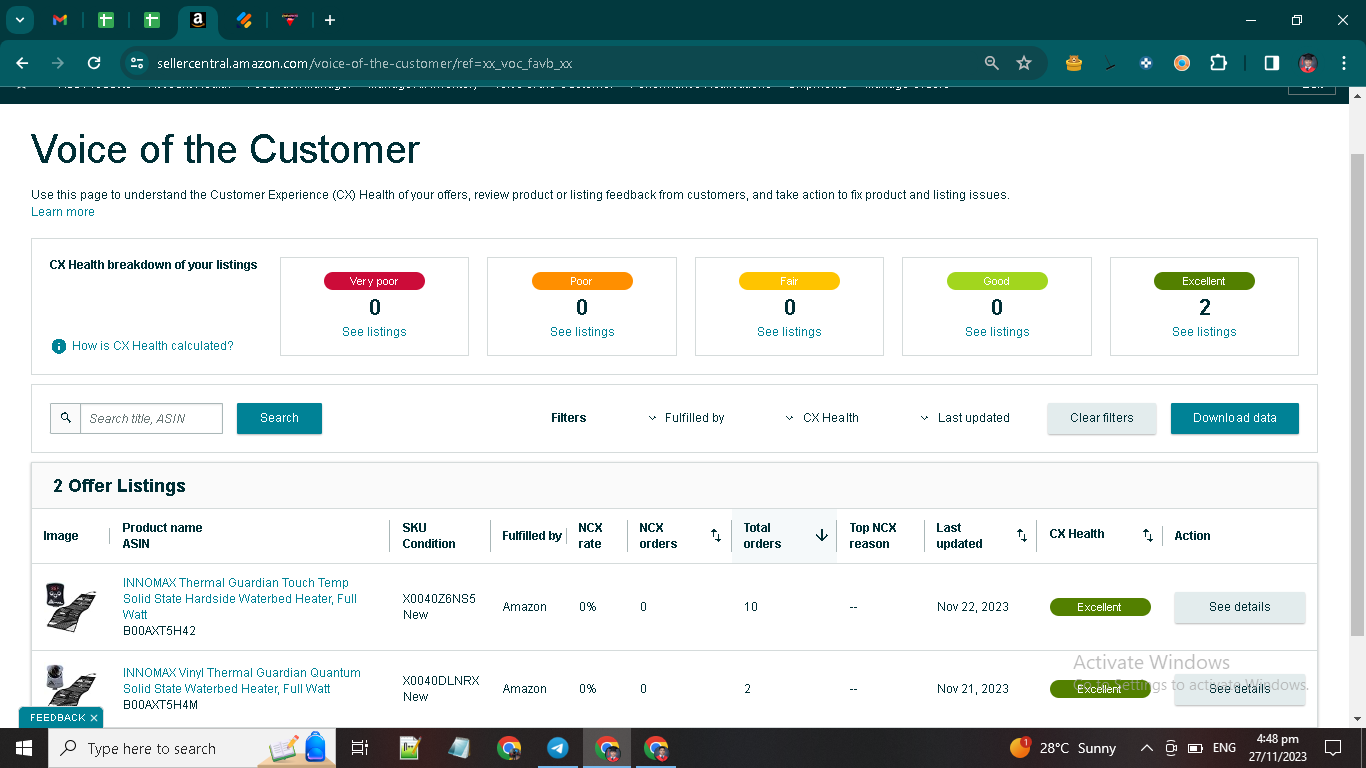The height and width of the screenshot is (768, 1366).
Task: Click SKU text X0040DLNRX
Action: coord(441,681)
